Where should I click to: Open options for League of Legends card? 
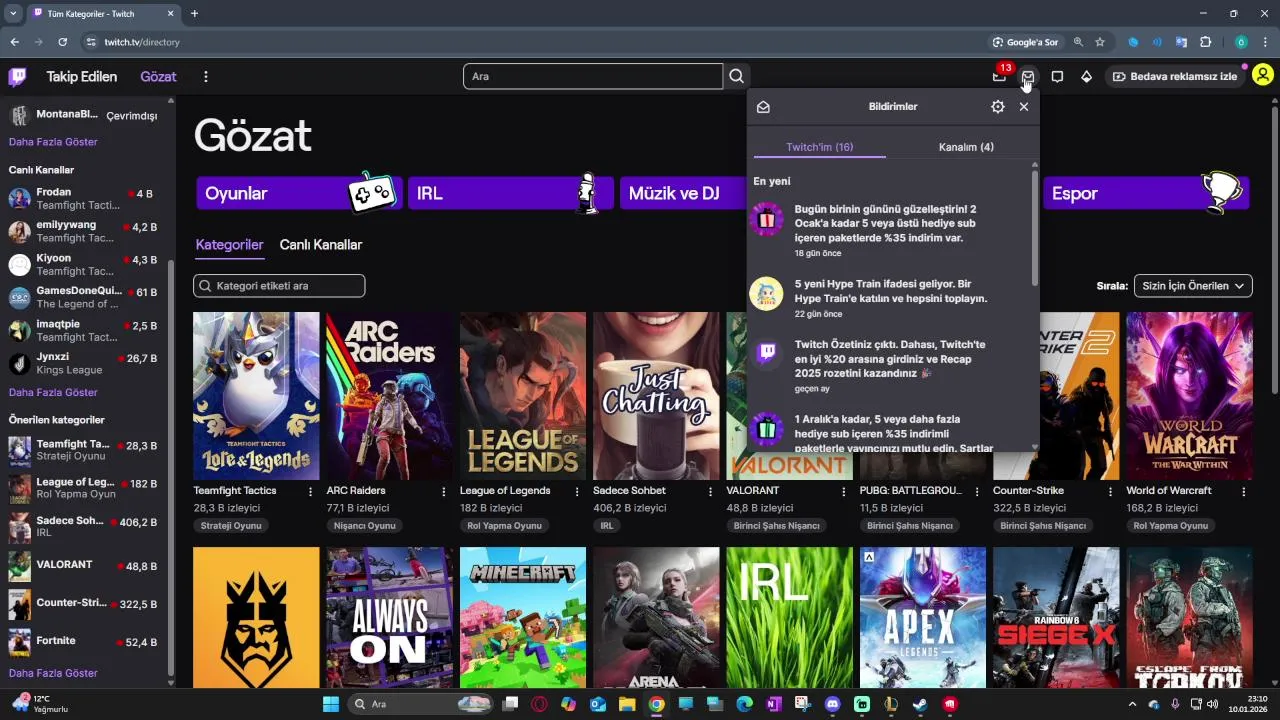[577, 491]
